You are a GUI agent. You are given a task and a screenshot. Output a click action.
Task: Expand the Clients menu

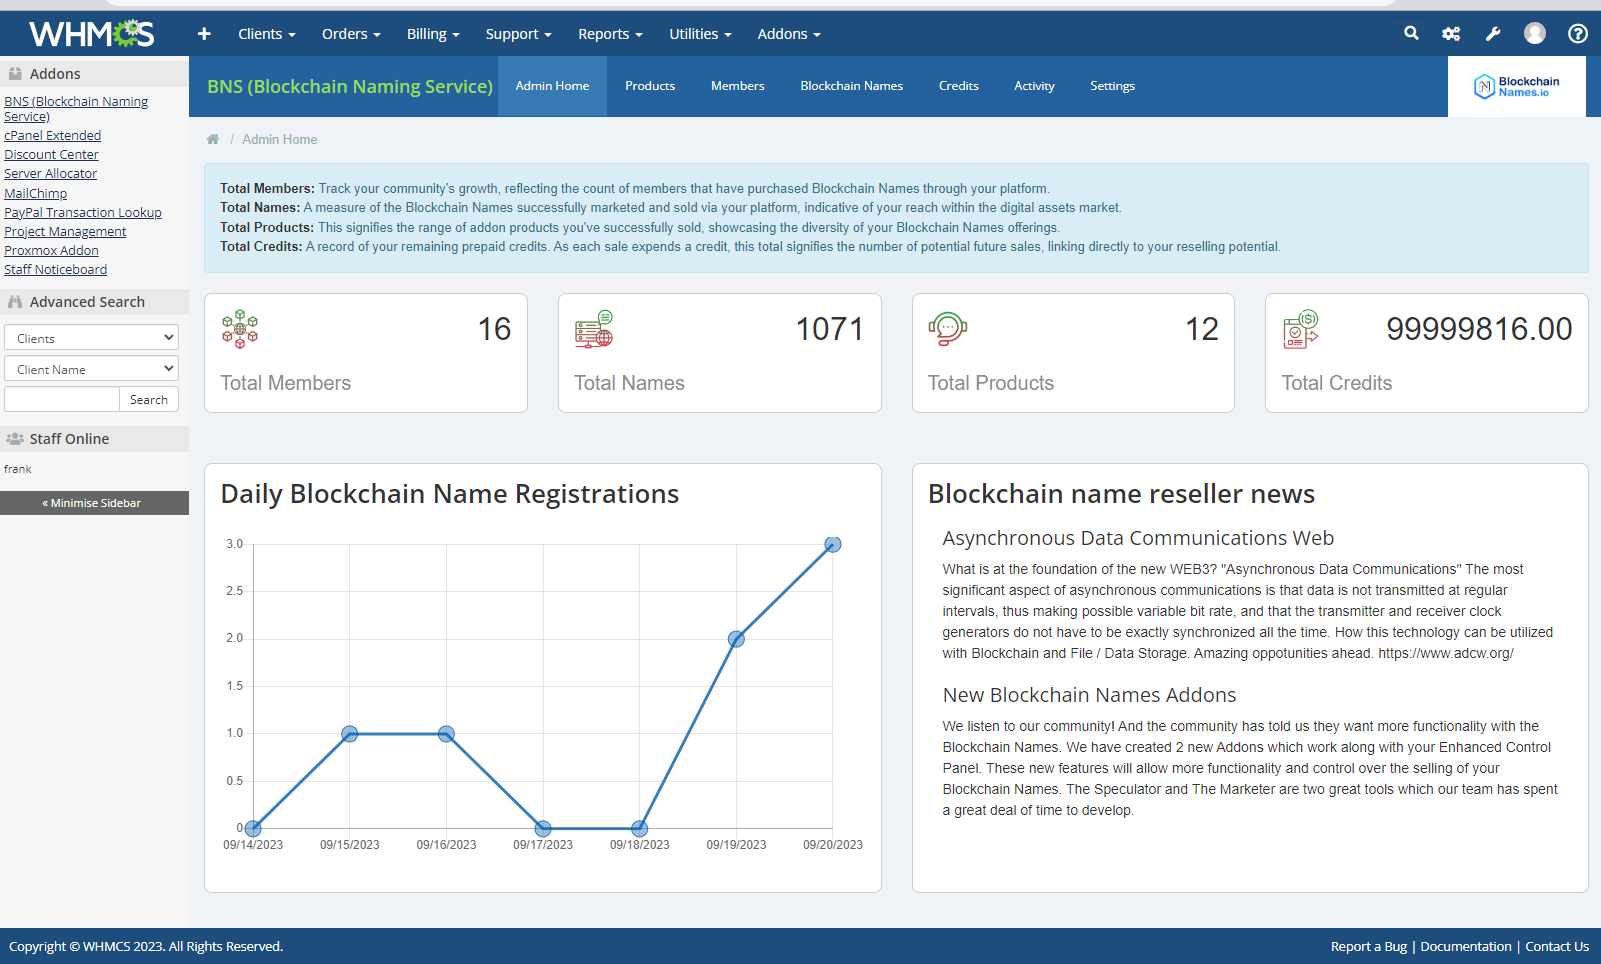[266, 34]
